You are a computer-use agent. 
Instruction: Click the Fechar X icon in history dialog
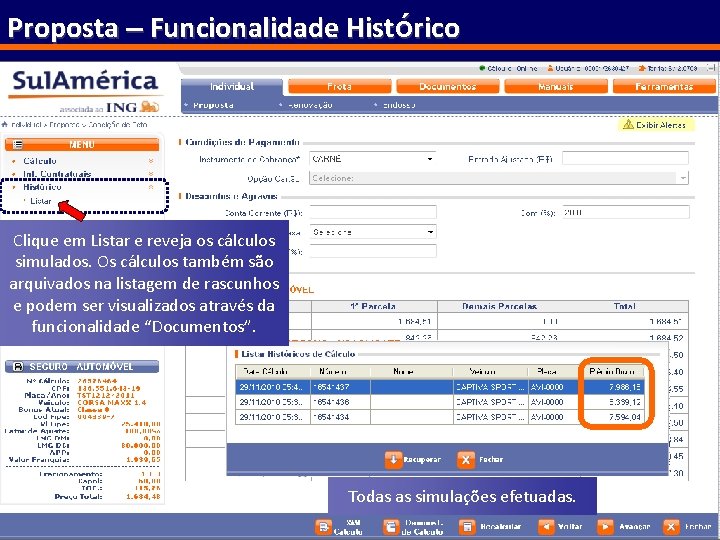(x=466, y=460)
